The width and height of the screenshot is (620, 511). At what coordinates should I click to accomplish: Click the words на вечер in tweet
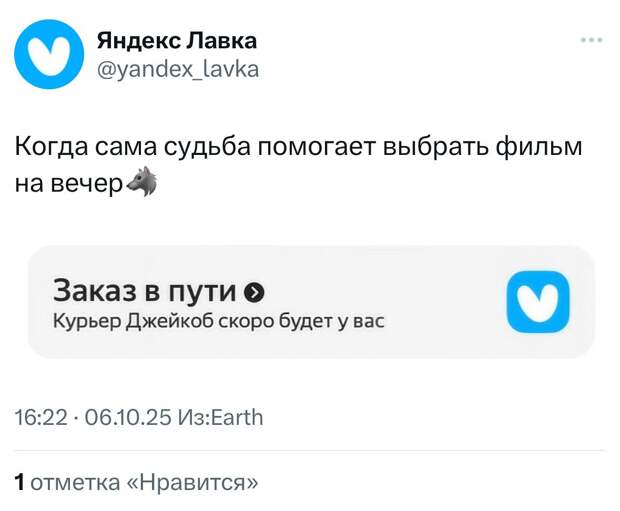[68, 184]
